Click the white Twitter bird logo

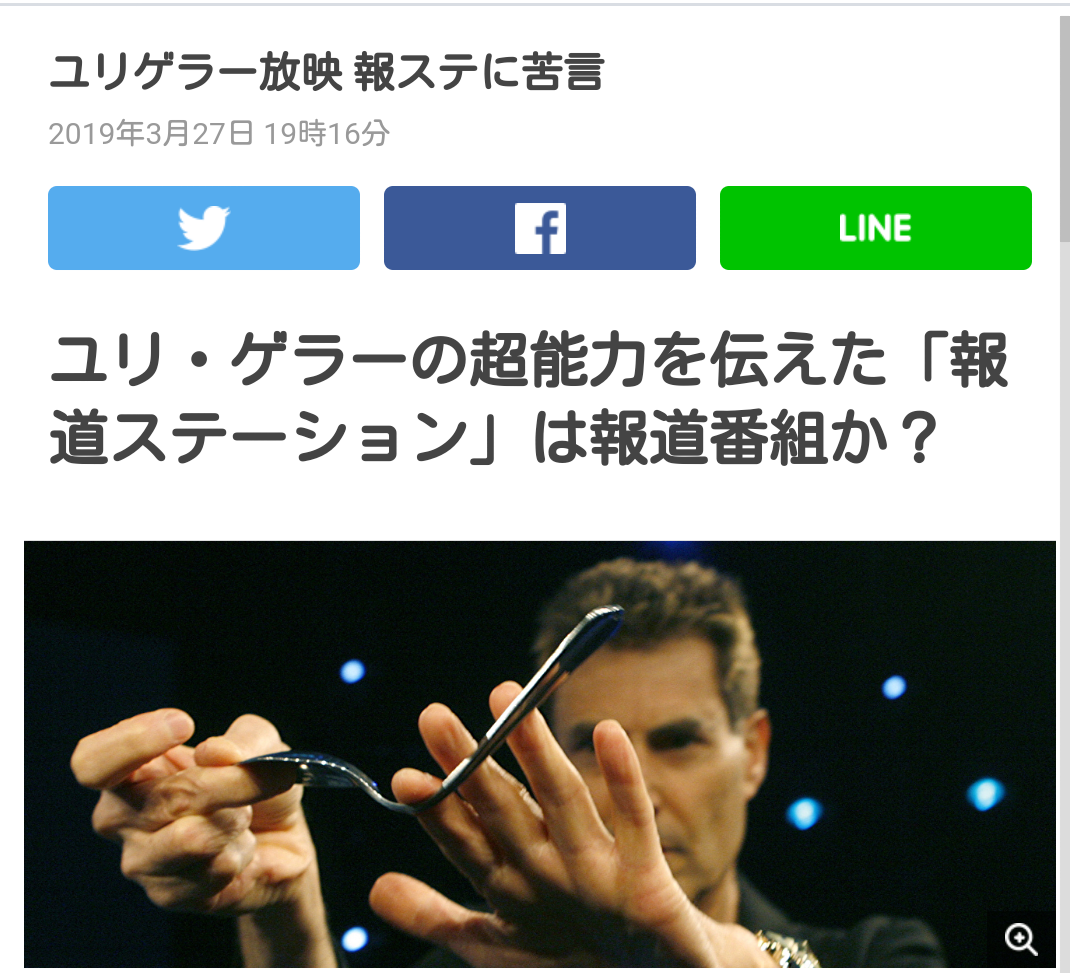coord(203,228)
